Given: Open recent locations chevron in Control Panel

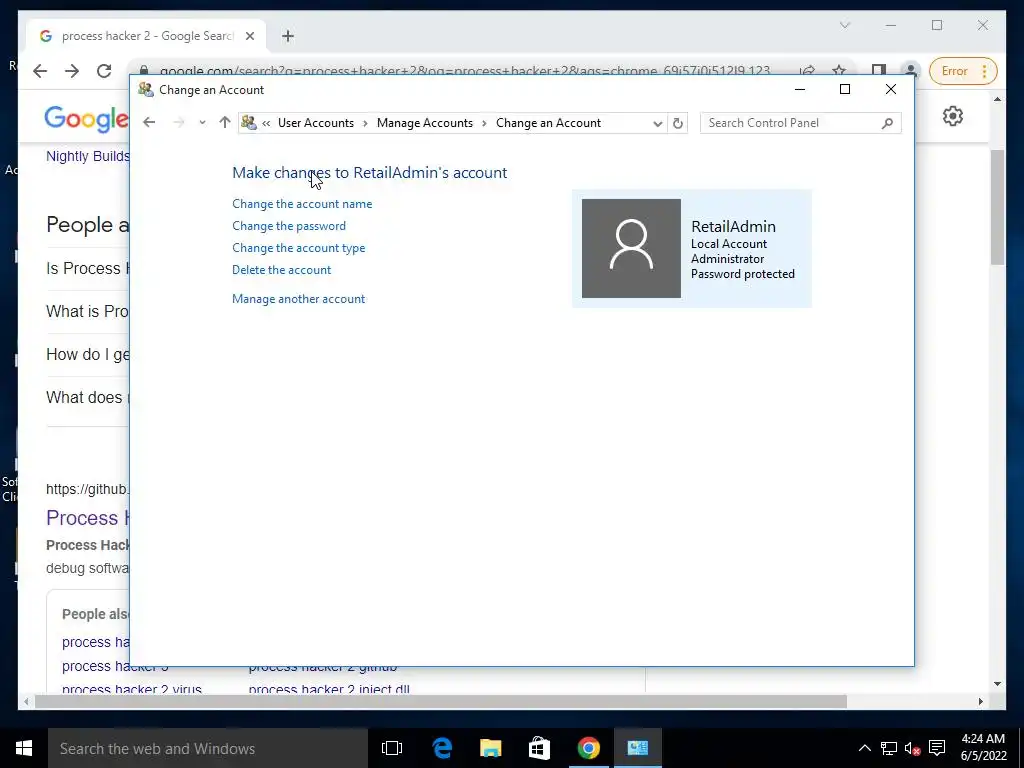Looking at the screenshot, I should tap(202, 123).
